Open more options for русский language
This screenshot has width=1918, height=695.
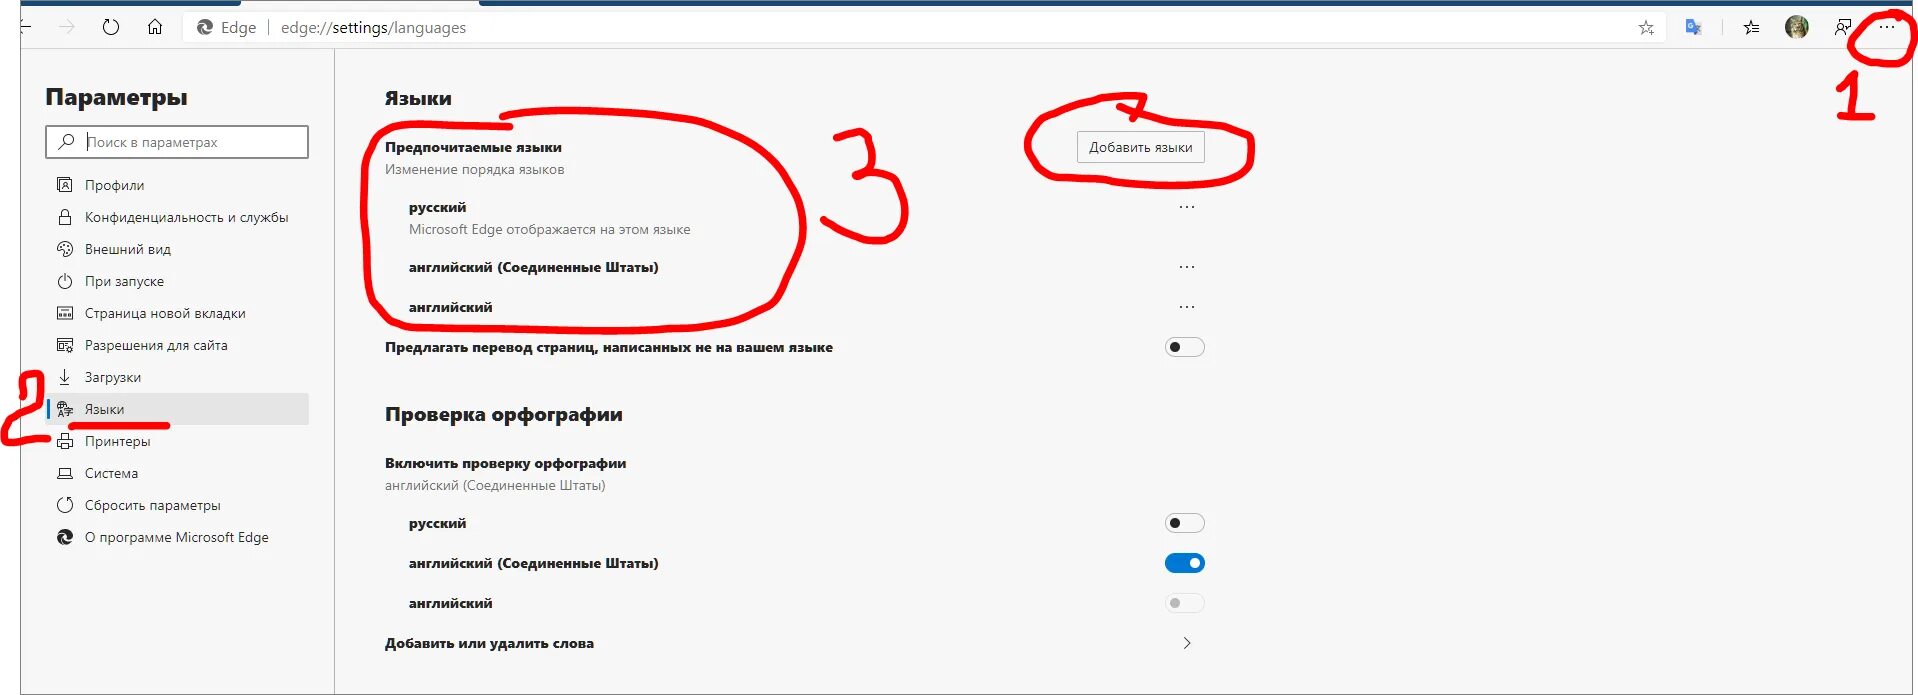point(1187,207)
